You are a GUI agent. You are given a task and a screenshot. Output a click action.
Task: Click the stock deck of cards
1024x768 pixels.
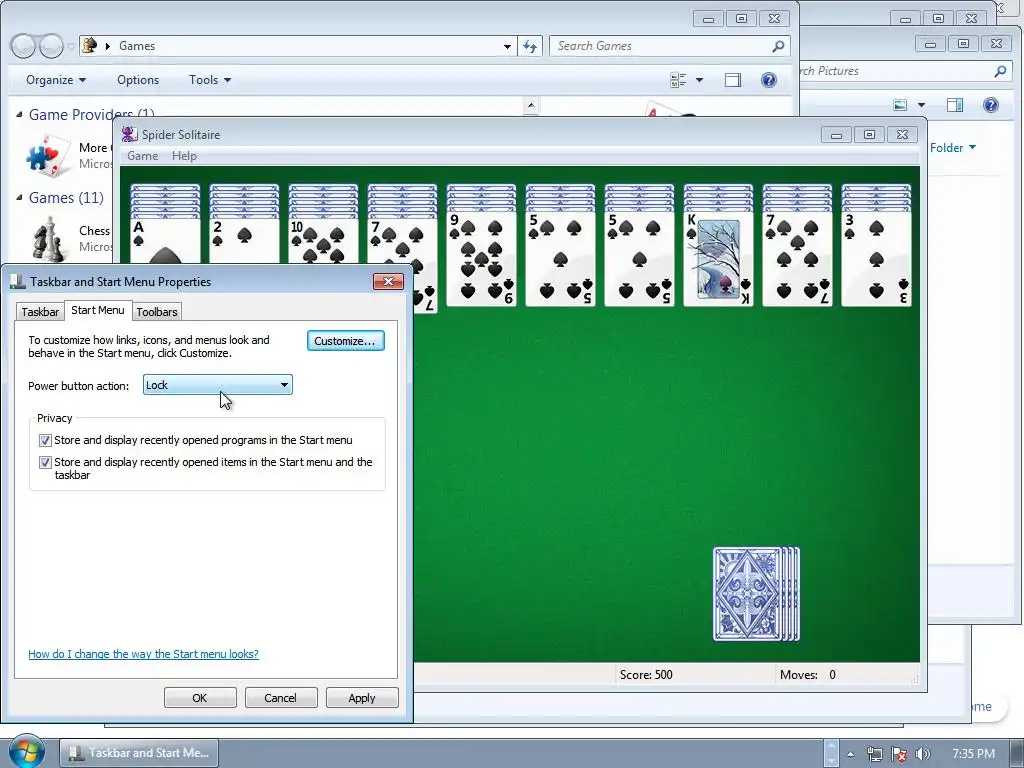(756, 594)
